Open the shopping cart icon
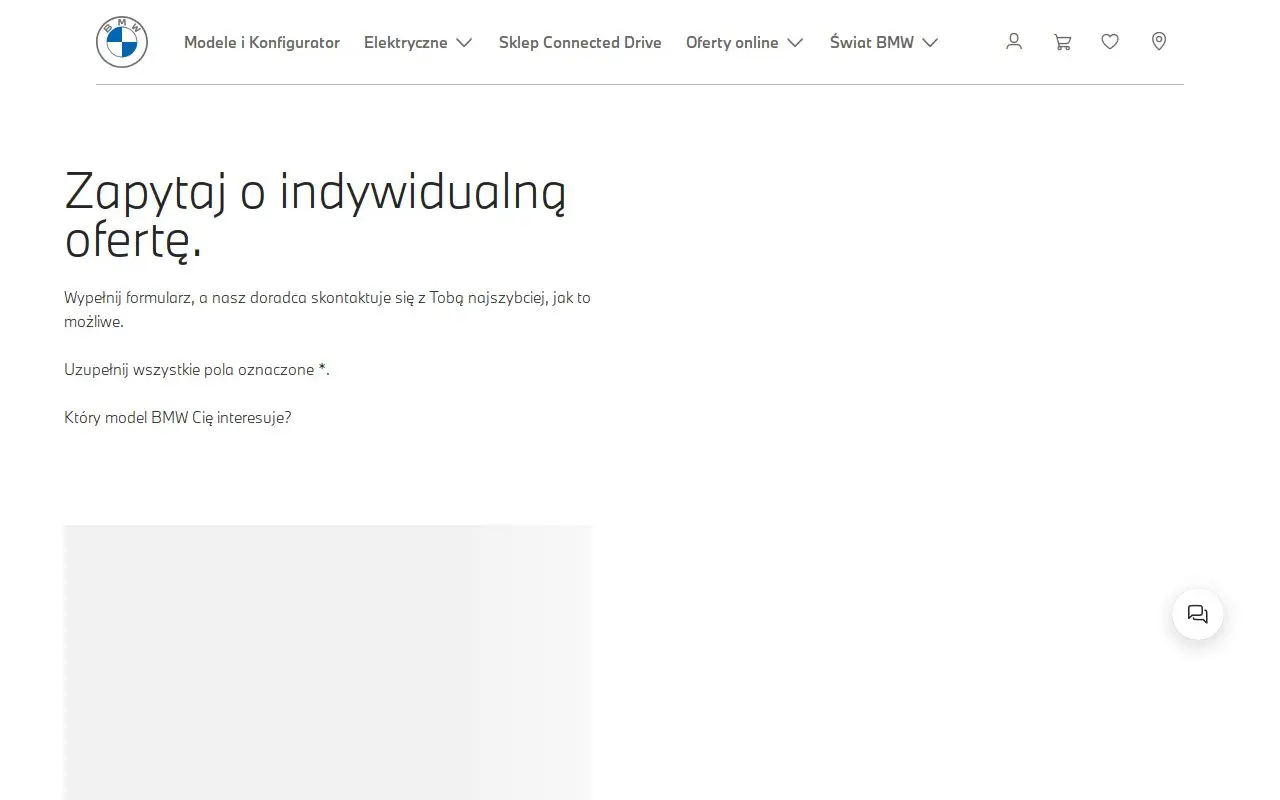The image size is (1280, 800). (1062, 42)
